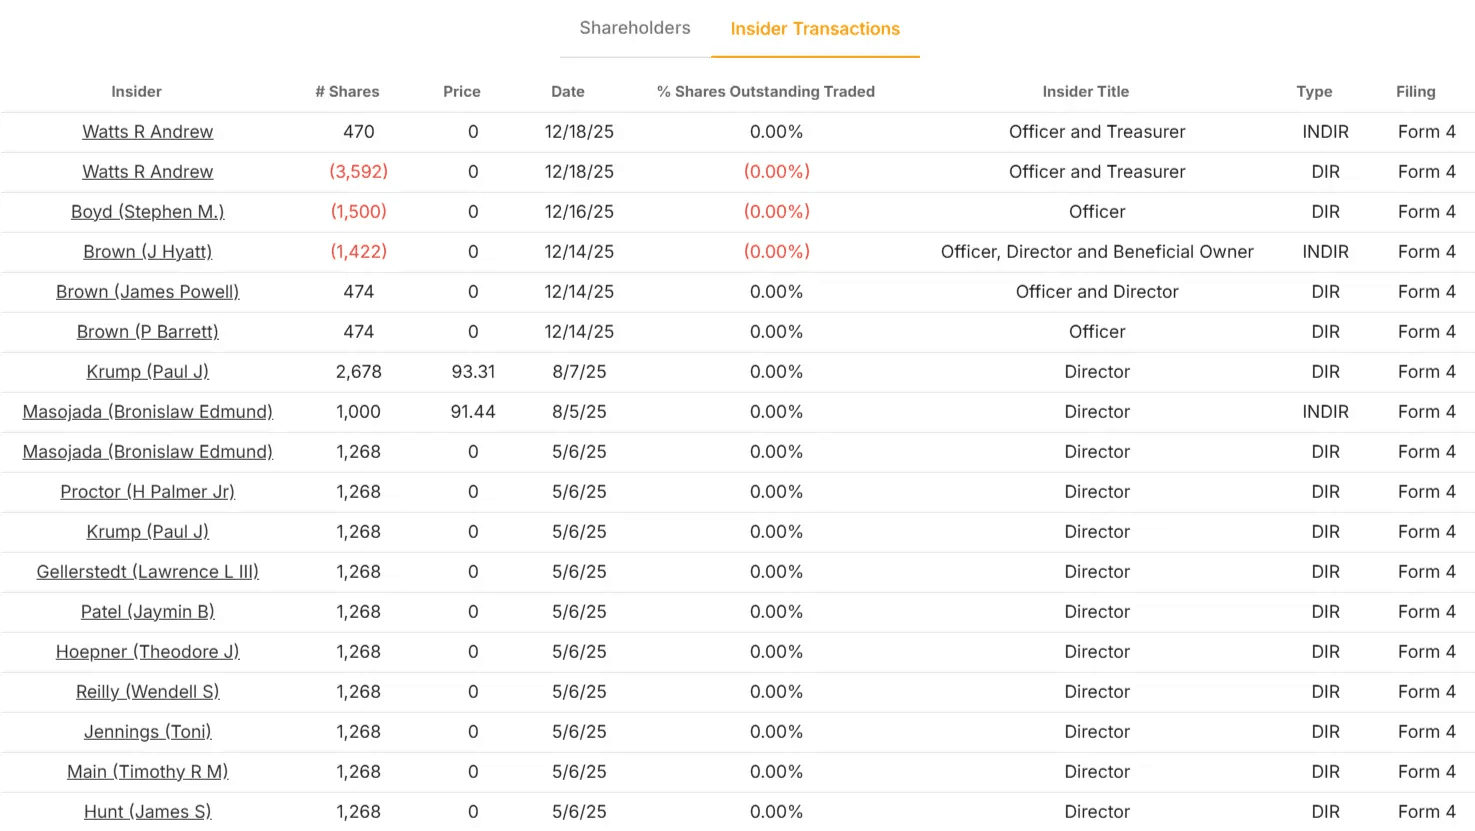Image resolution: width=1475 pixels, height=831 pixels.
Task: Click Reilly (Wendell S) link
Action: 147,692
